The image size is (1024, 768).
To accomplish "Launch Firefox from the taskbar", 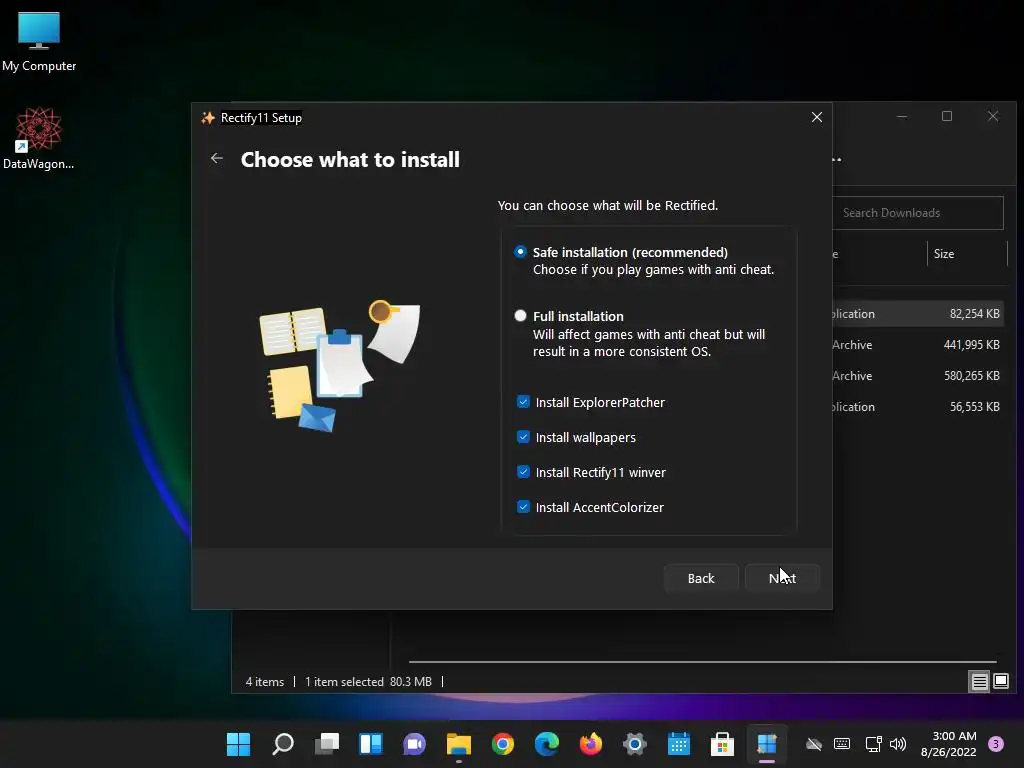I will coord(590,744).
